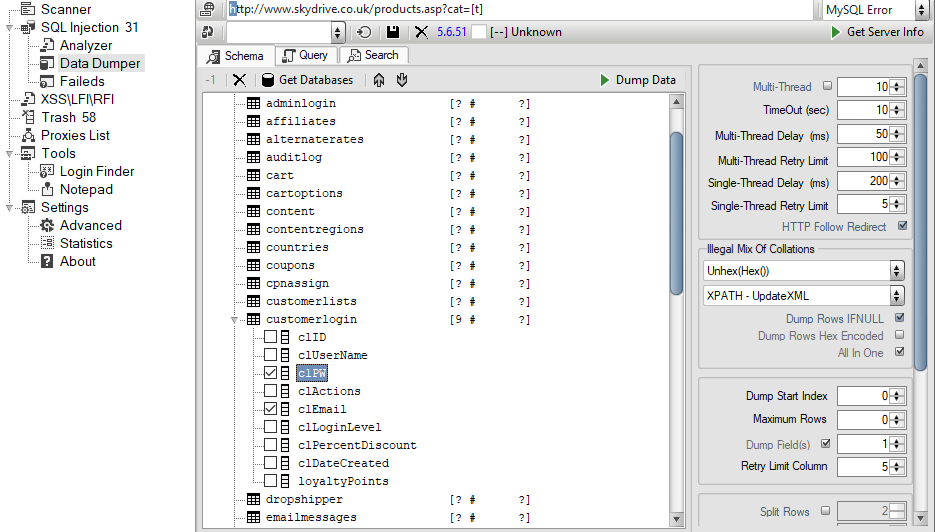Enable Dump Rows Hex Encoded checkbox

tap(899, 335)
